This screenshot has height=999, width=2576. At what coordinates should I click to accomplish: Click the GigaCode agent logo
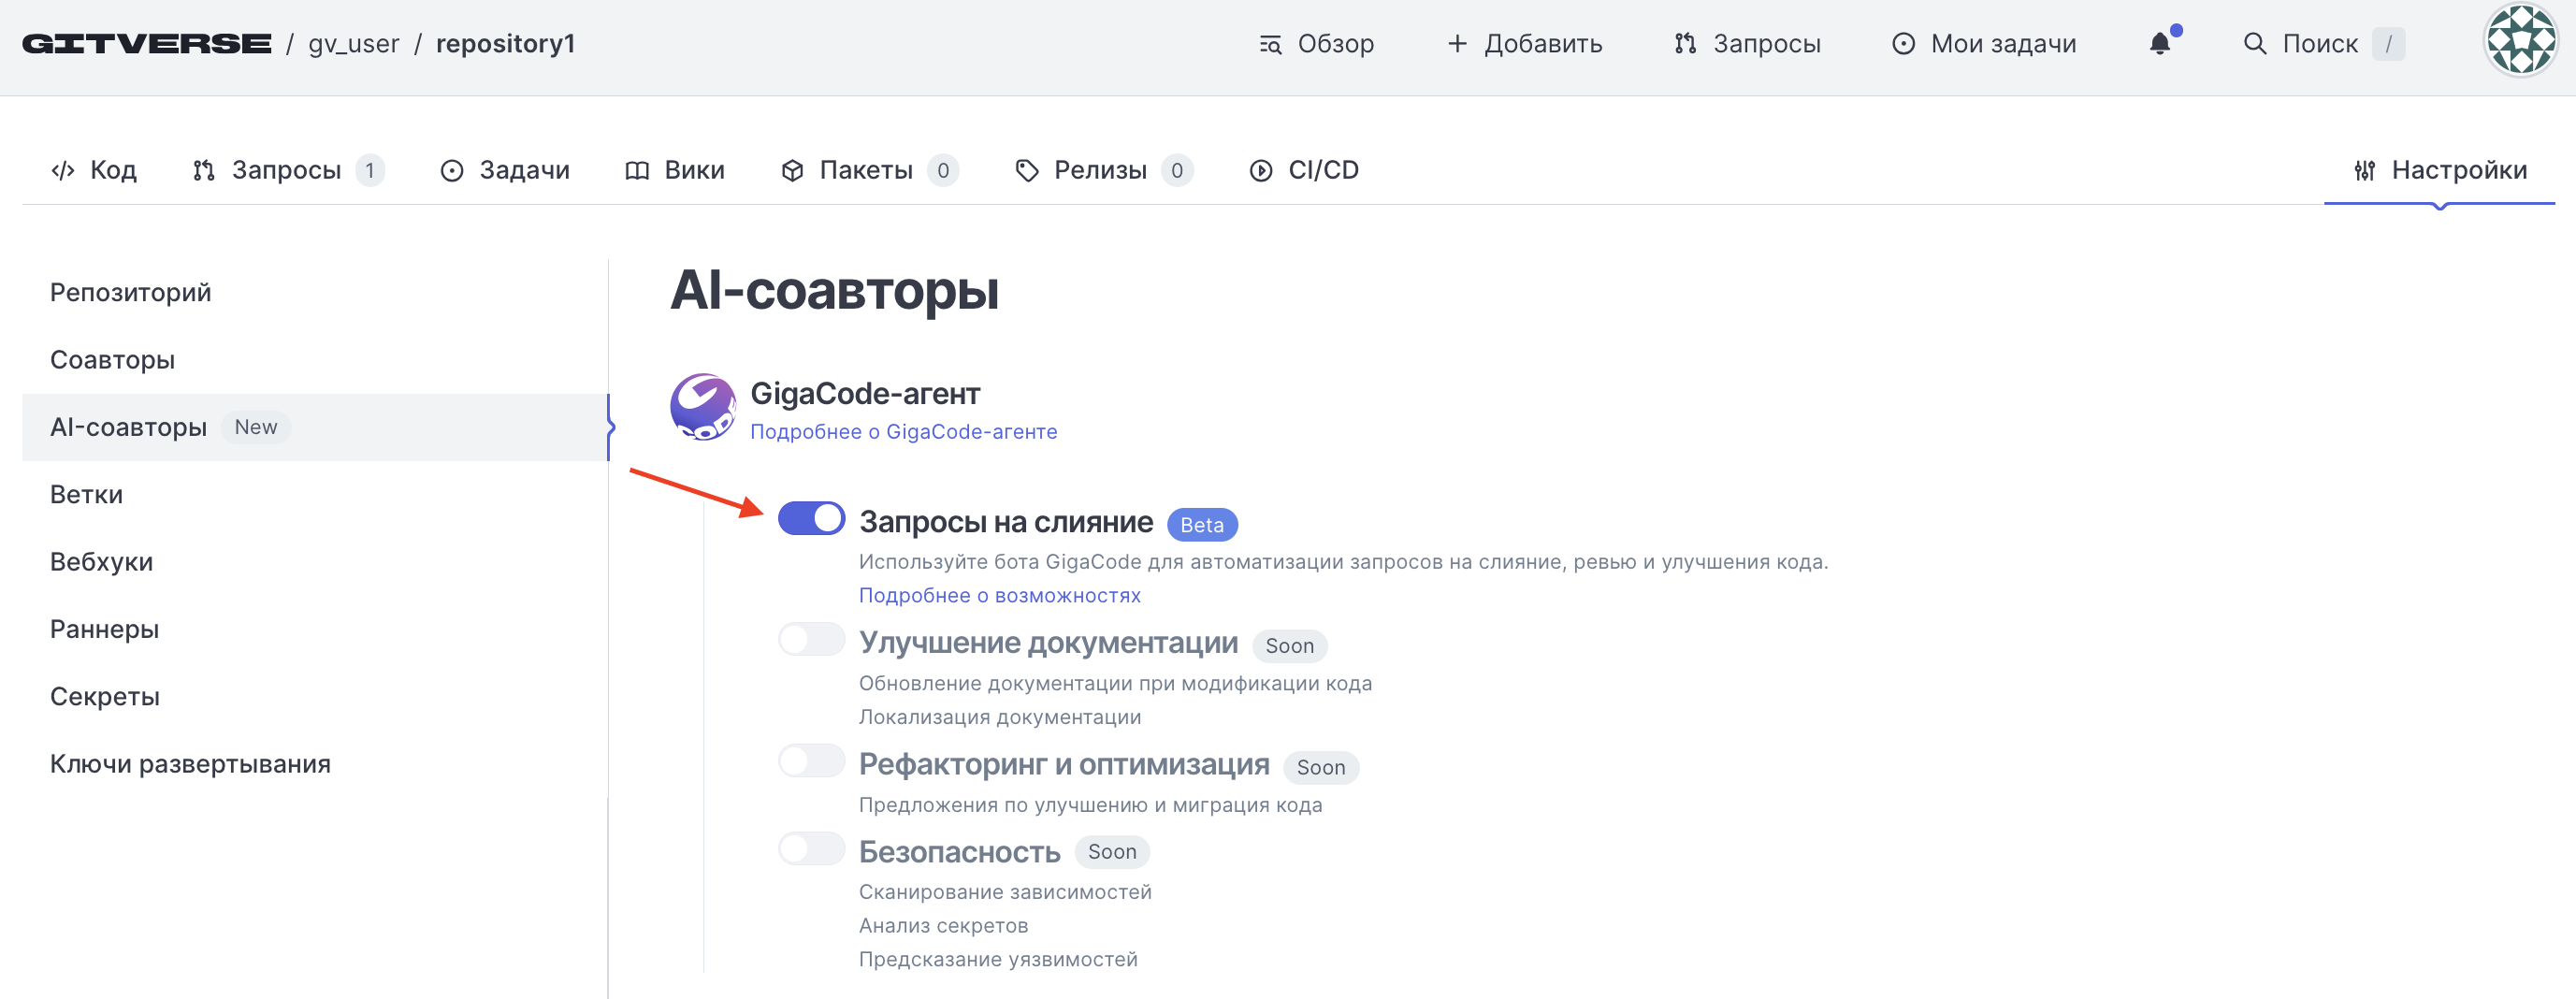pyautogui.click(x=703, y=408)
